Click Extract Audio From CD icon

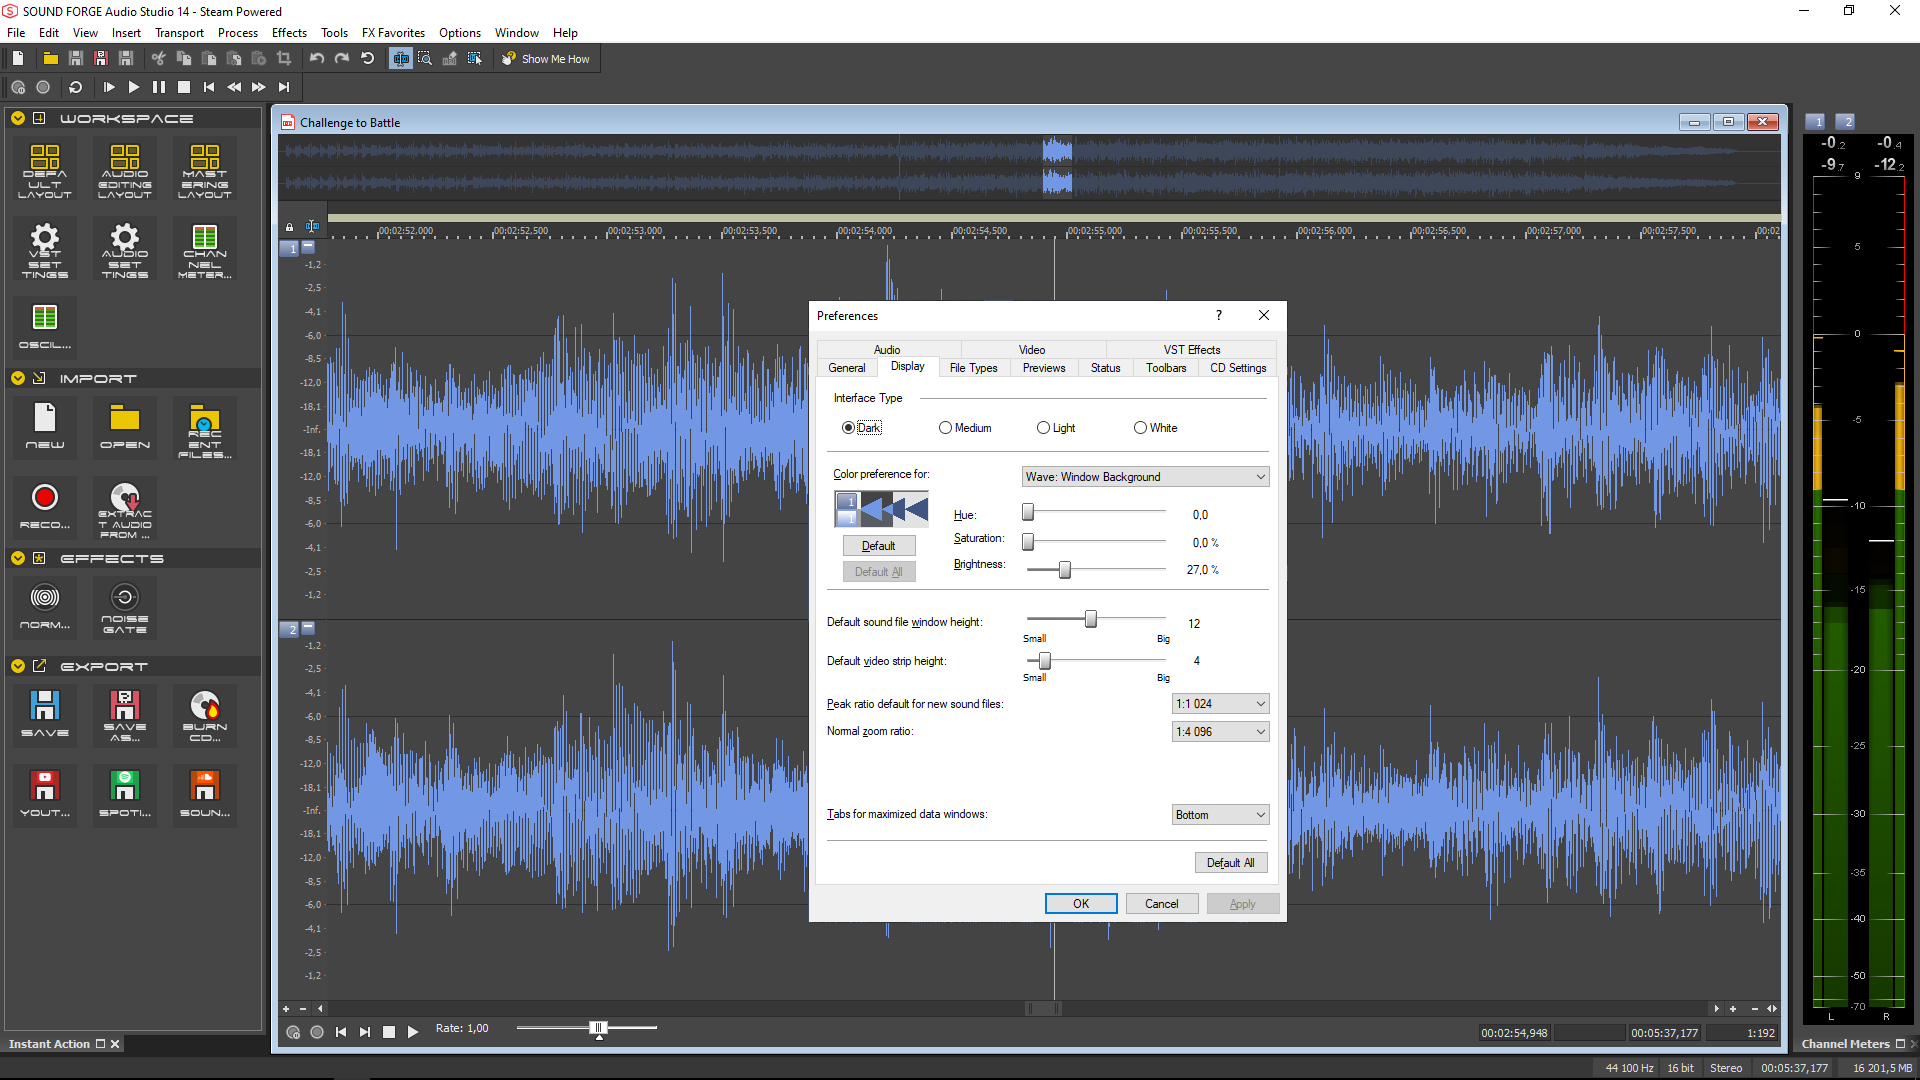coord(125,507)
